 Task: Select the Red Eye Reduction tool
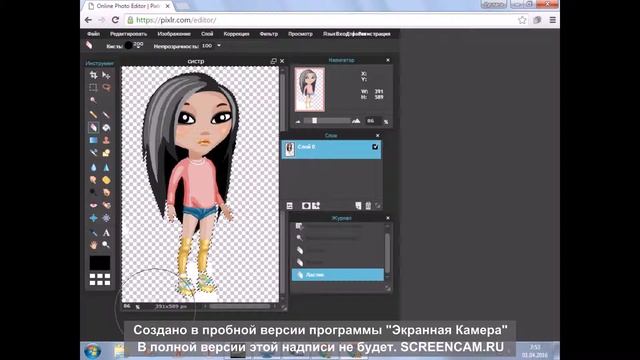[93, 205]
